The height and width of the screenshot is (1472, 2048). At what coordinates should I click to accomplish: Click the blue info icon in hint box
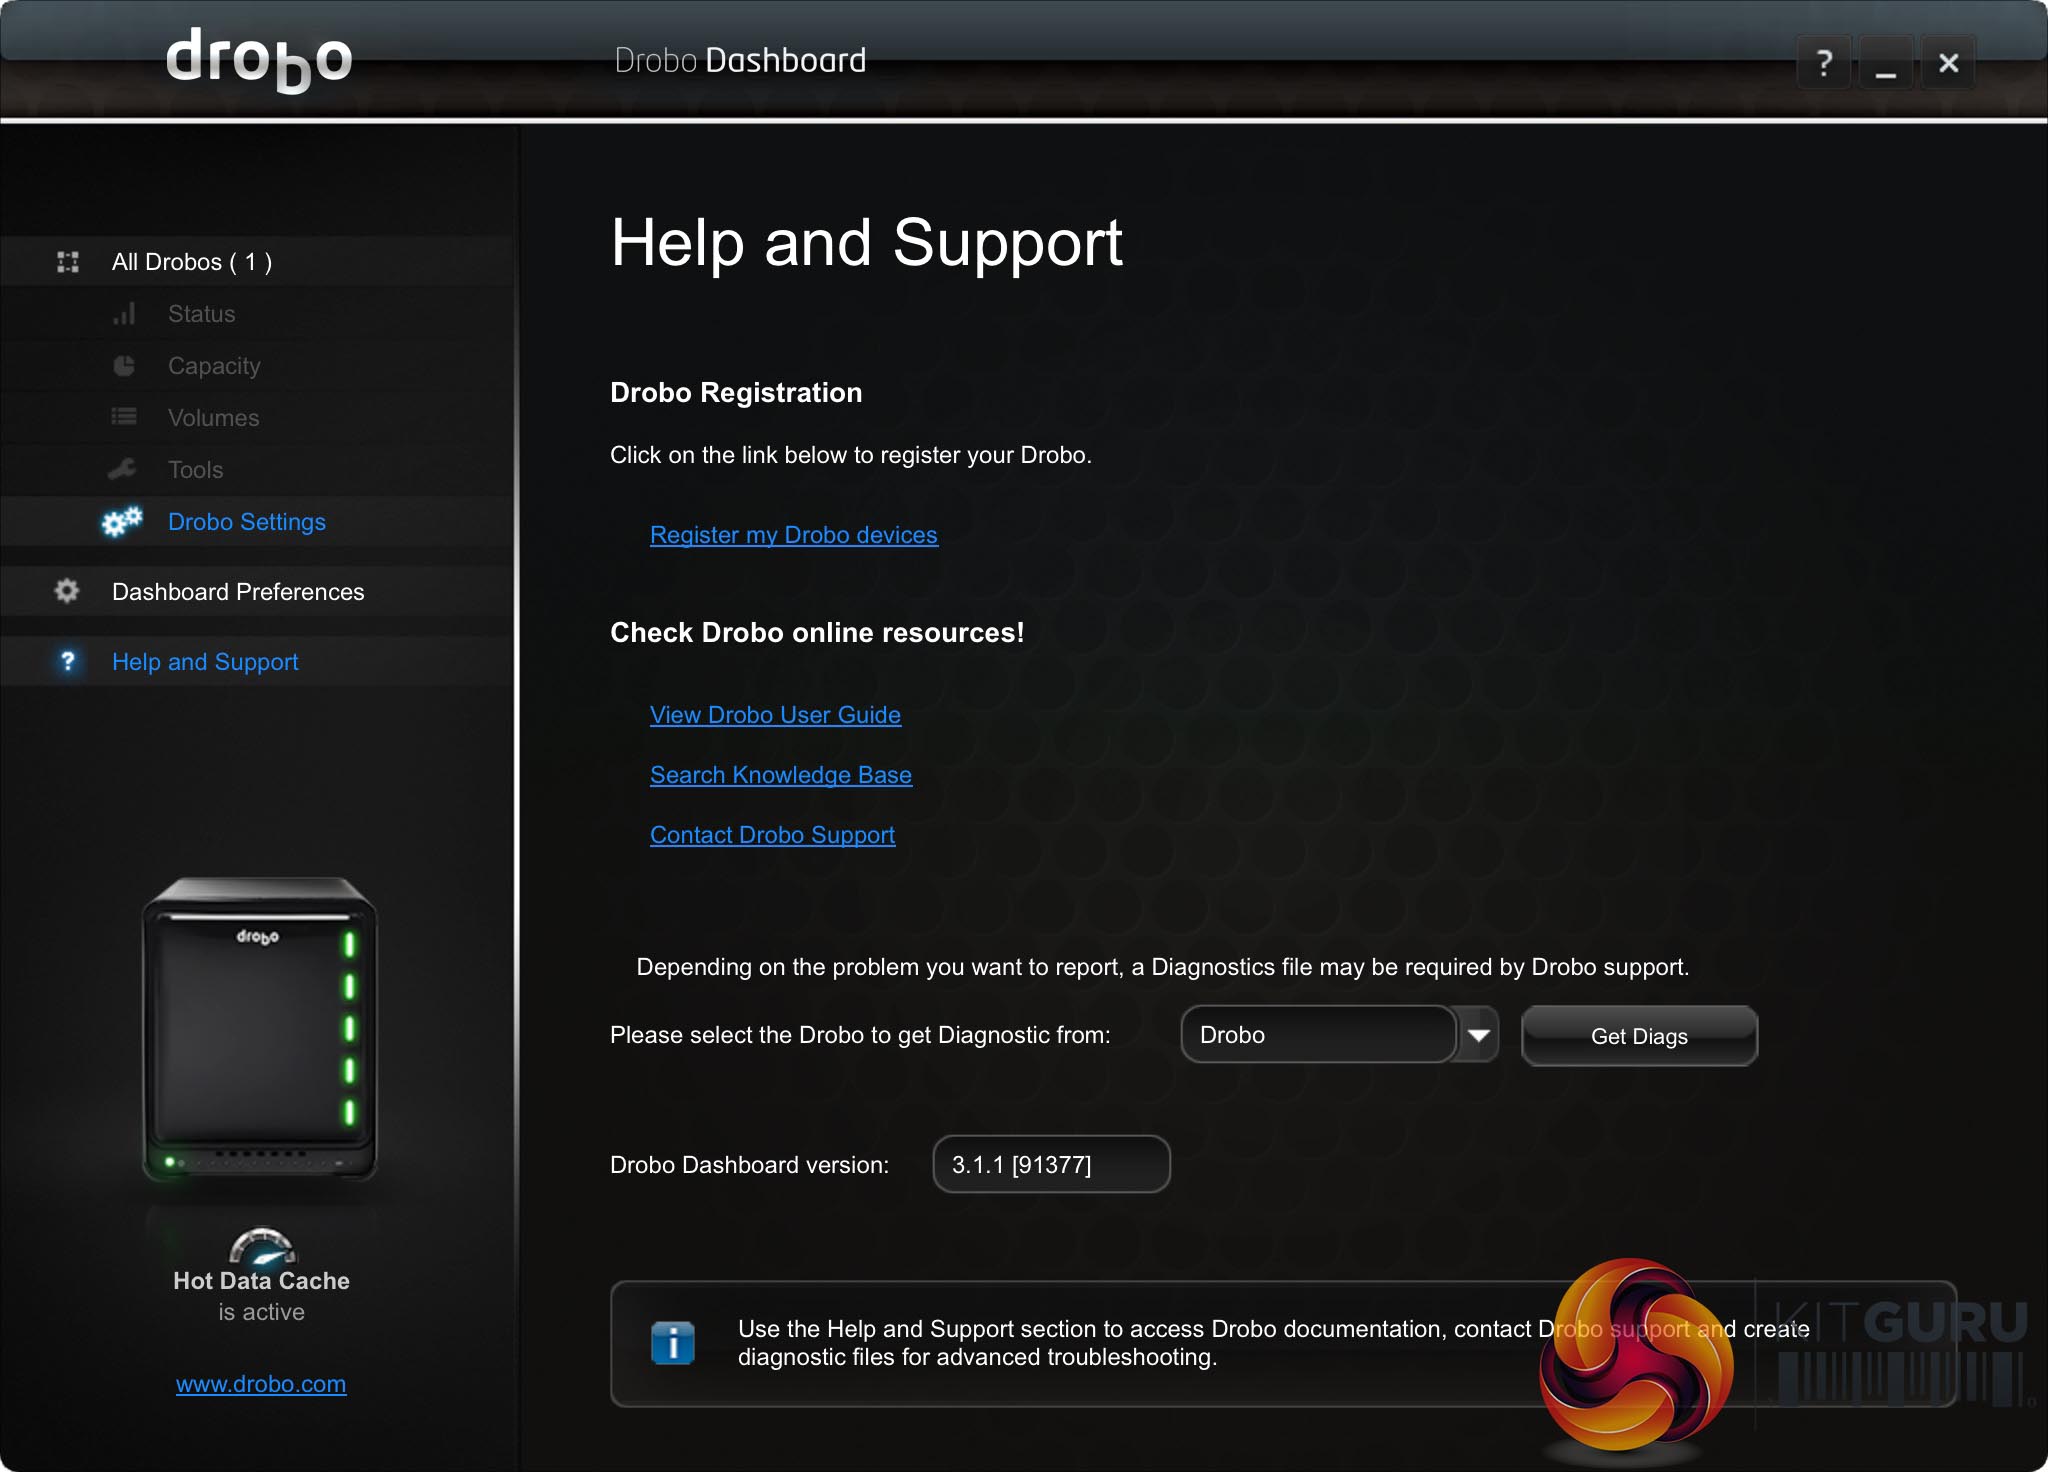(x=672, y=1342)
